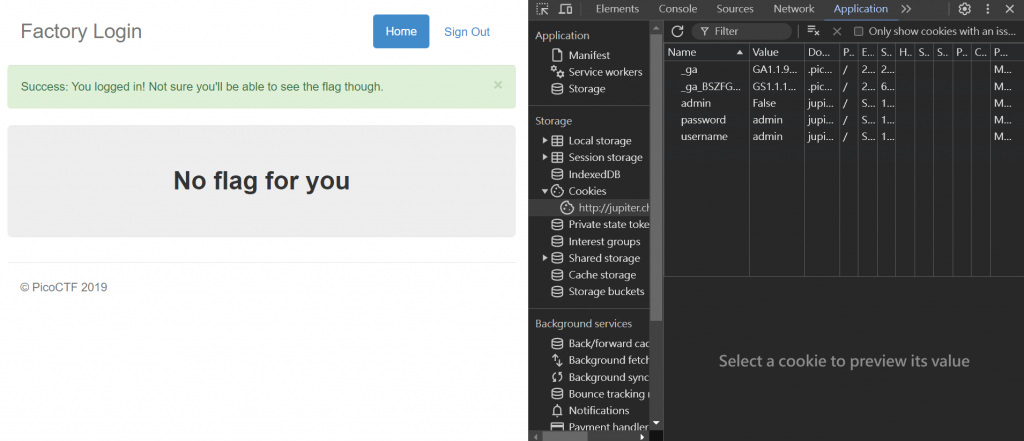This screenshot has width=1024, height=441.
Task: Click the GS1.1.1 value cell
Action: [x=776, y=86]
